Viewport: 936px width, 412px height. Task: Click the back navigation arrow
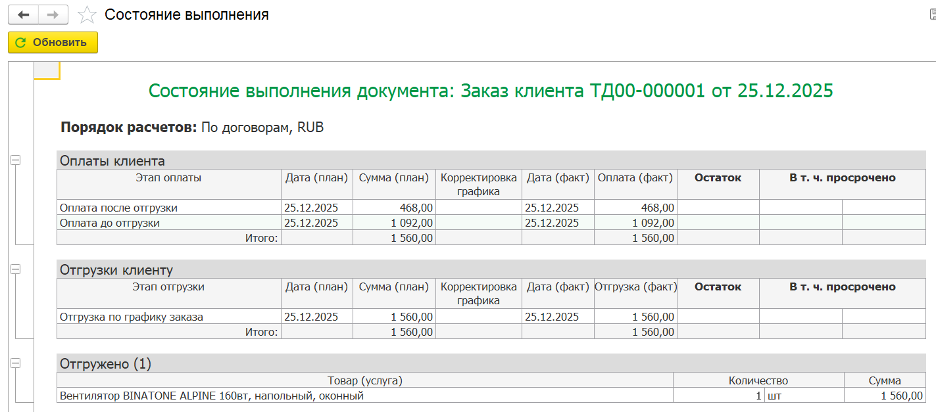click(23, 15)
